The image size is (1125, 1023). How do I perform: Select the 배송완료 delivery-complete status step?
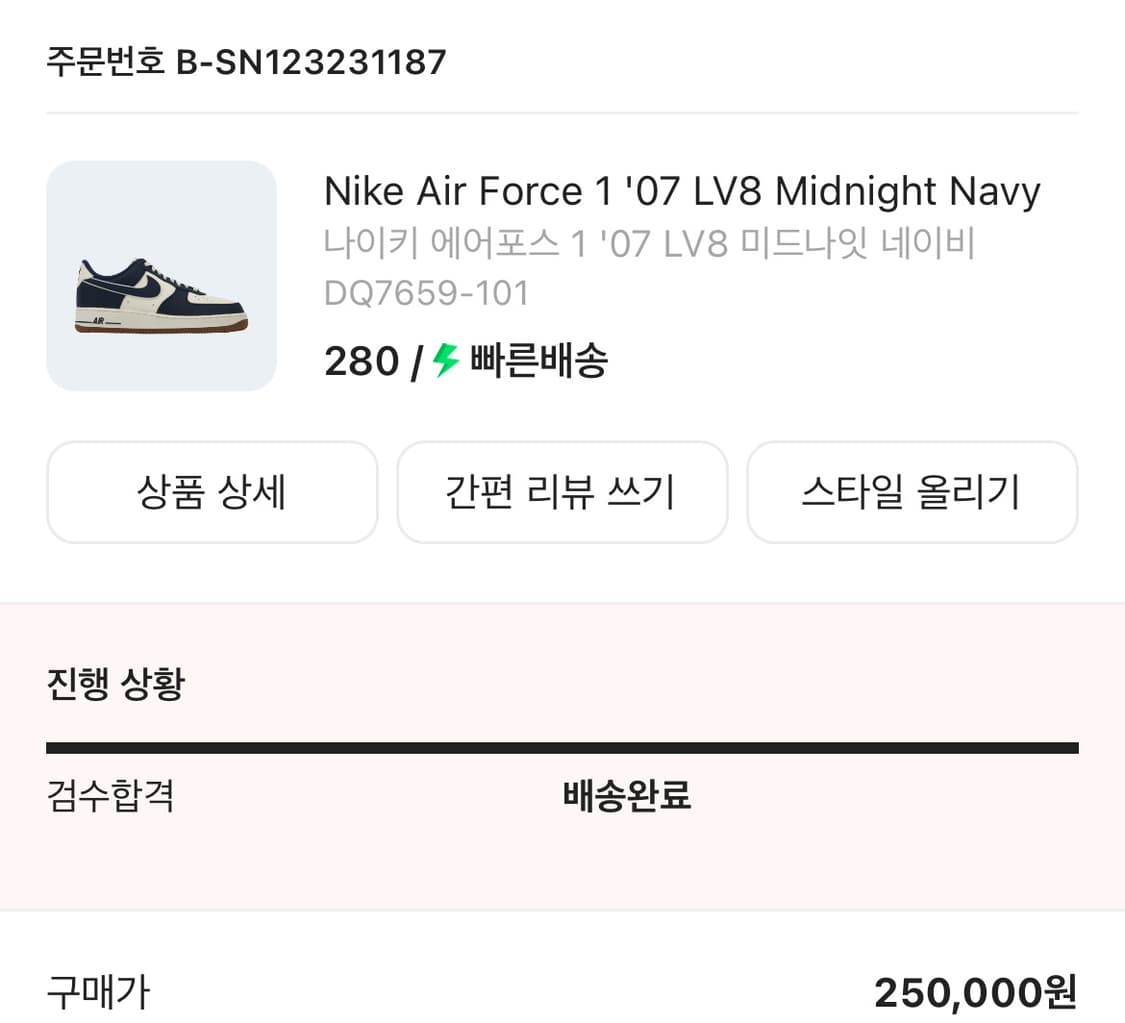point(625,797)
